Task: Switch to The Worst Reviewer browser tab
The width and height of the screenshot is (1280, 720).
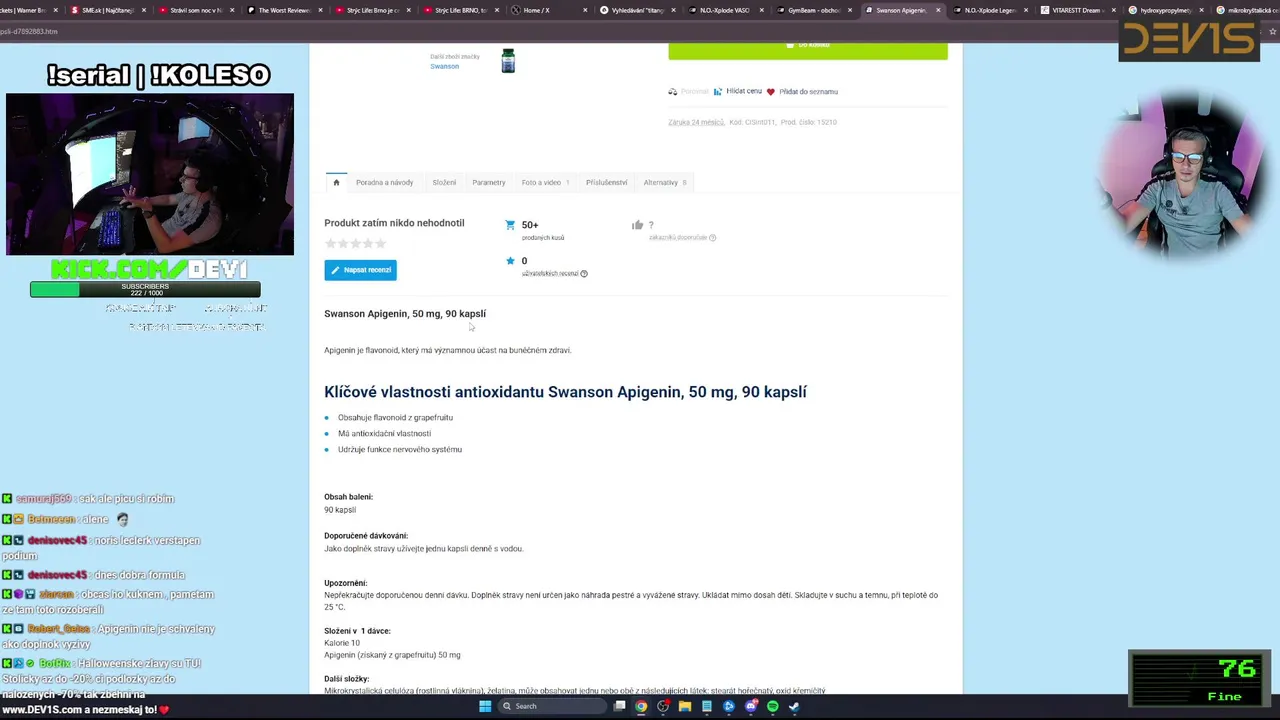Action: point(284,10)
